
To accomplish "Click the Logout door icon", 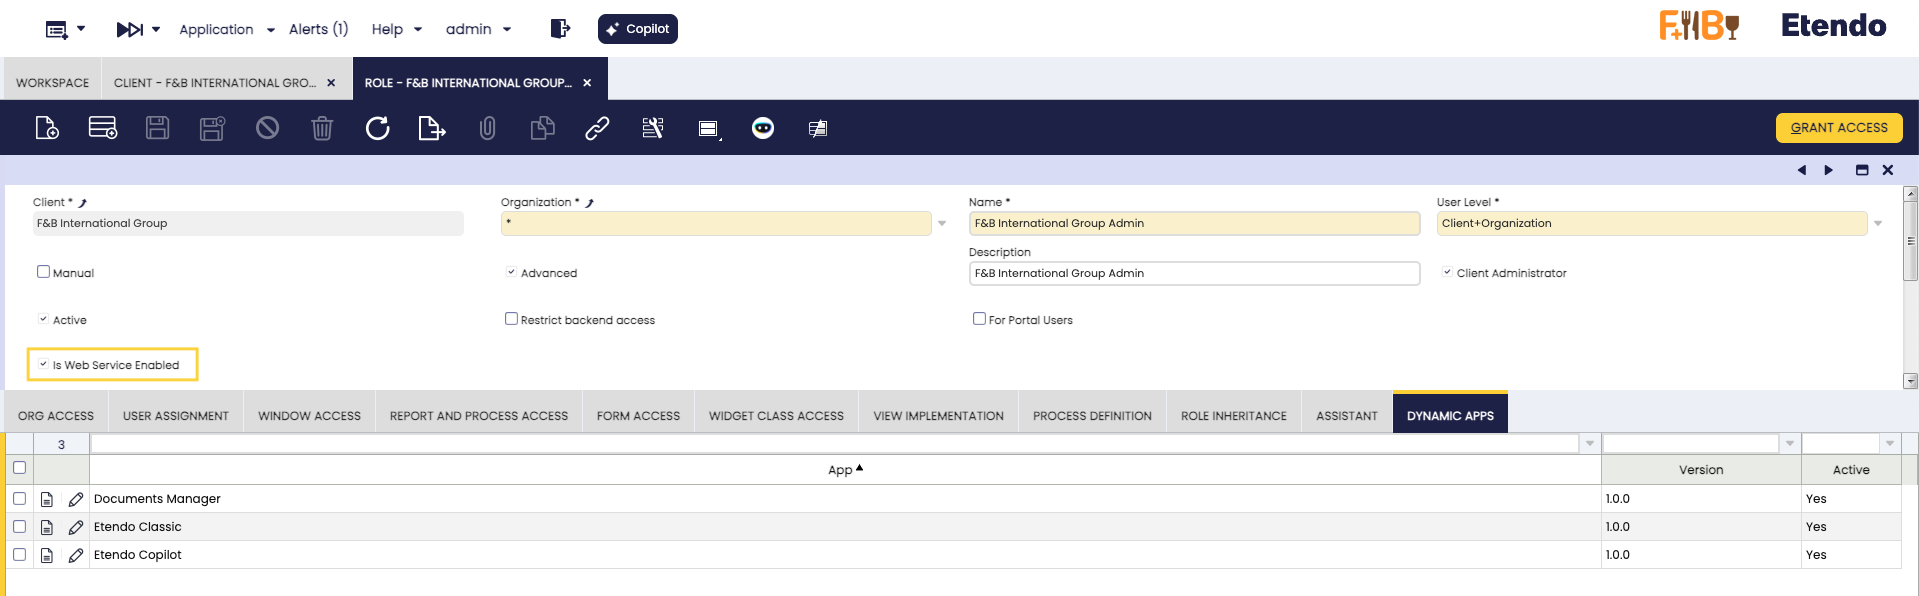I will (x=560, y=29).
